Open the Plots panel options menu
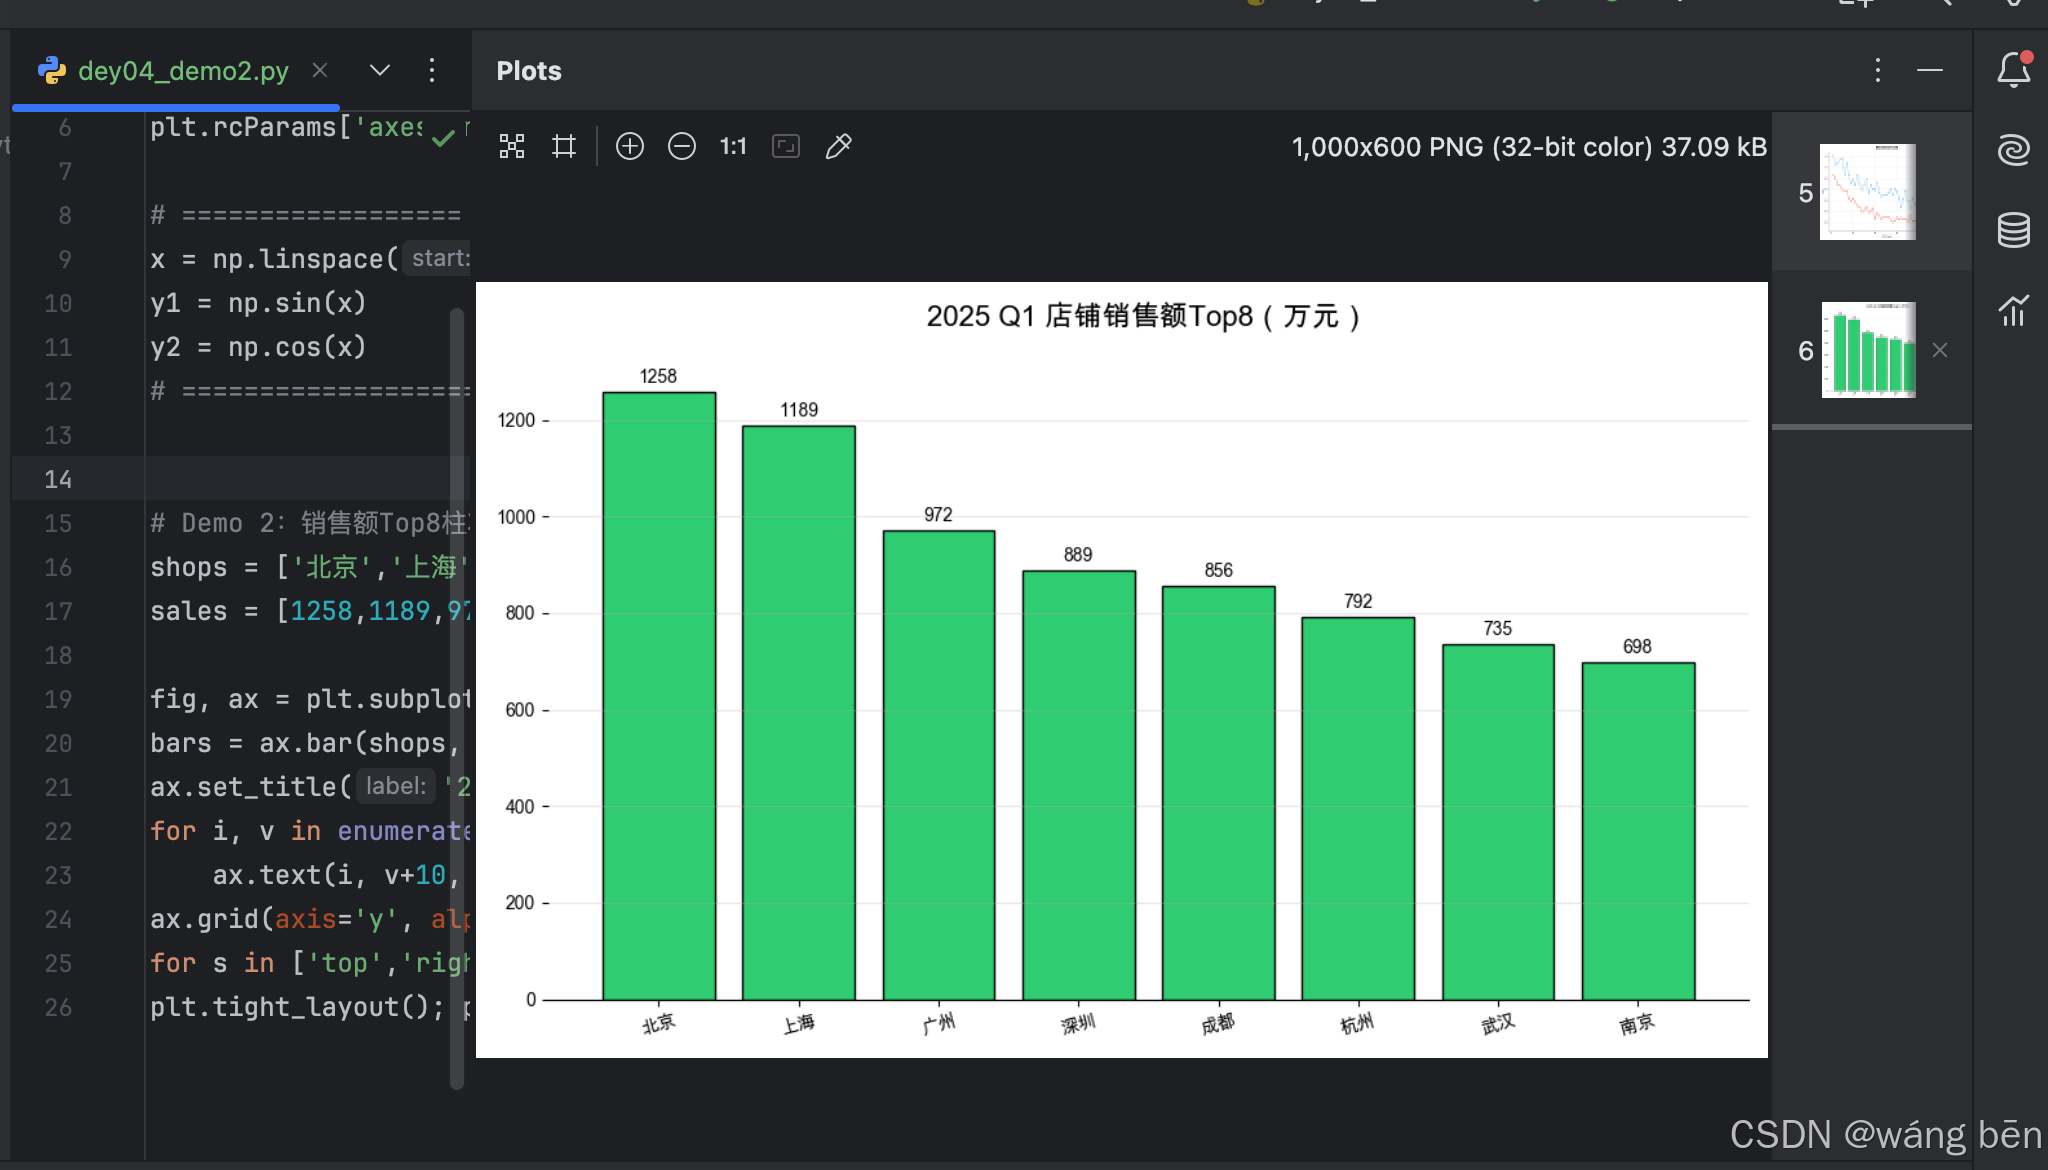The width and height of the screenshot is (2048, 1170). [x=1877, y=70]
